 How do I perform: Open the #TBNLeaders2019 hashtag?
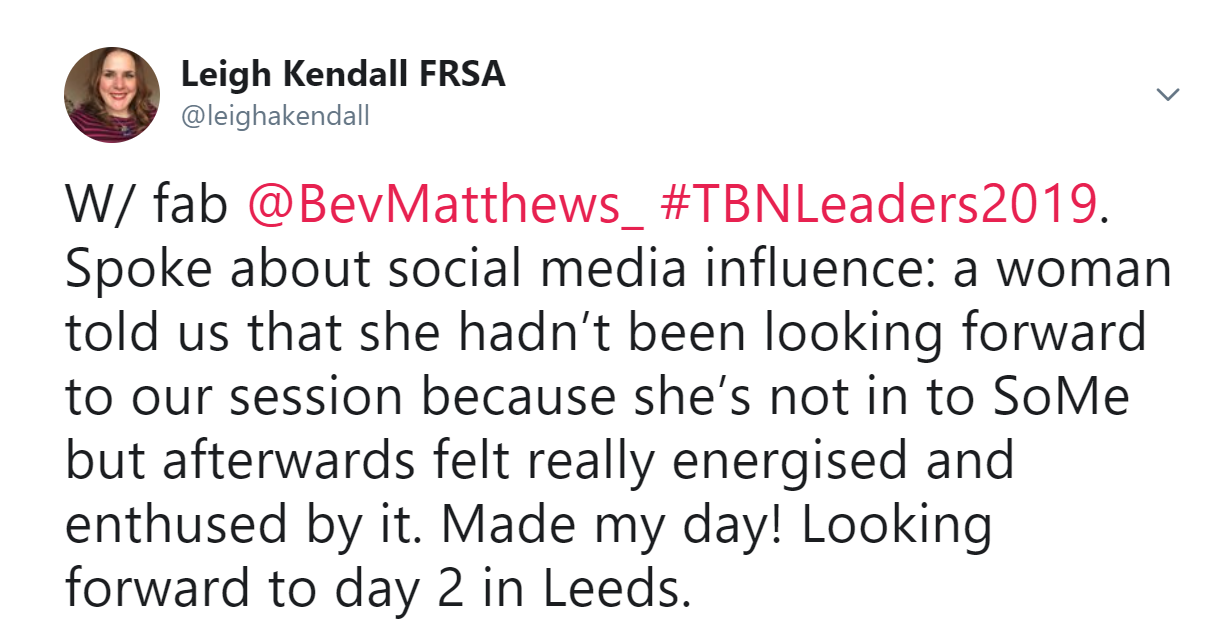pyautogui.click(x=879, y=204)
